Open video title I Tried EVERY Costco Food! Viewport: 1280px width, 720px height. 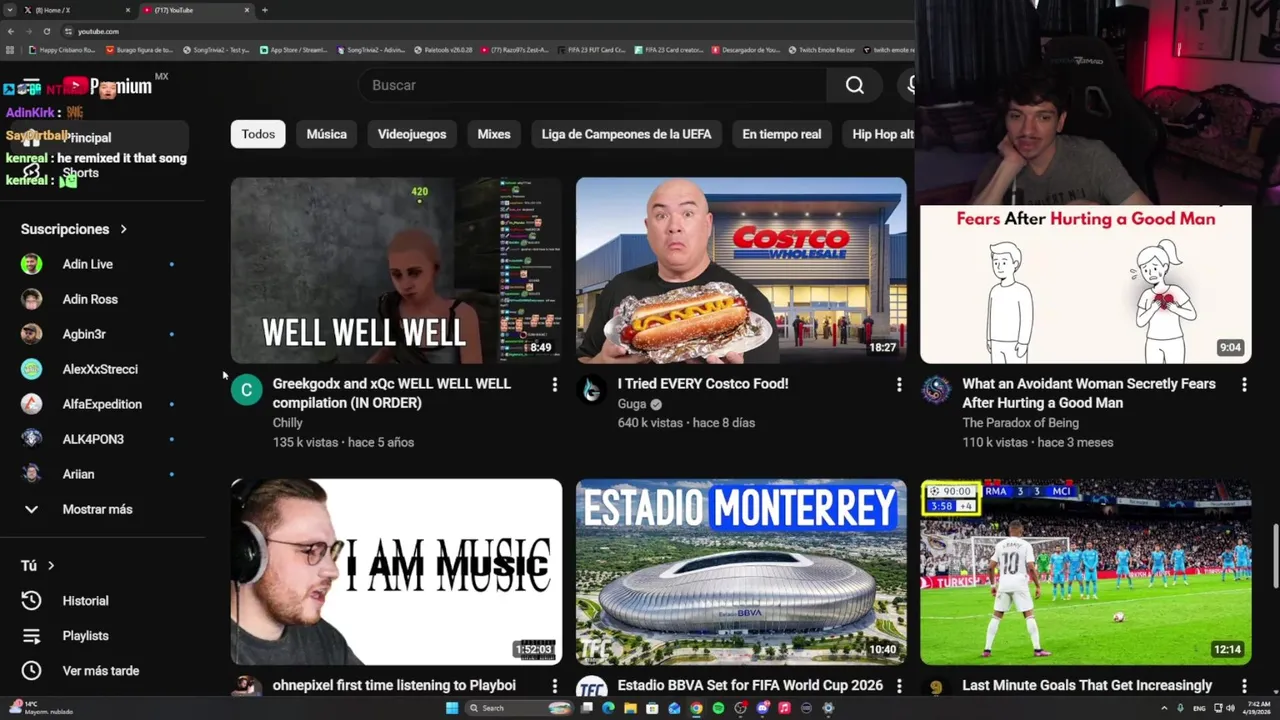[703, 384]
